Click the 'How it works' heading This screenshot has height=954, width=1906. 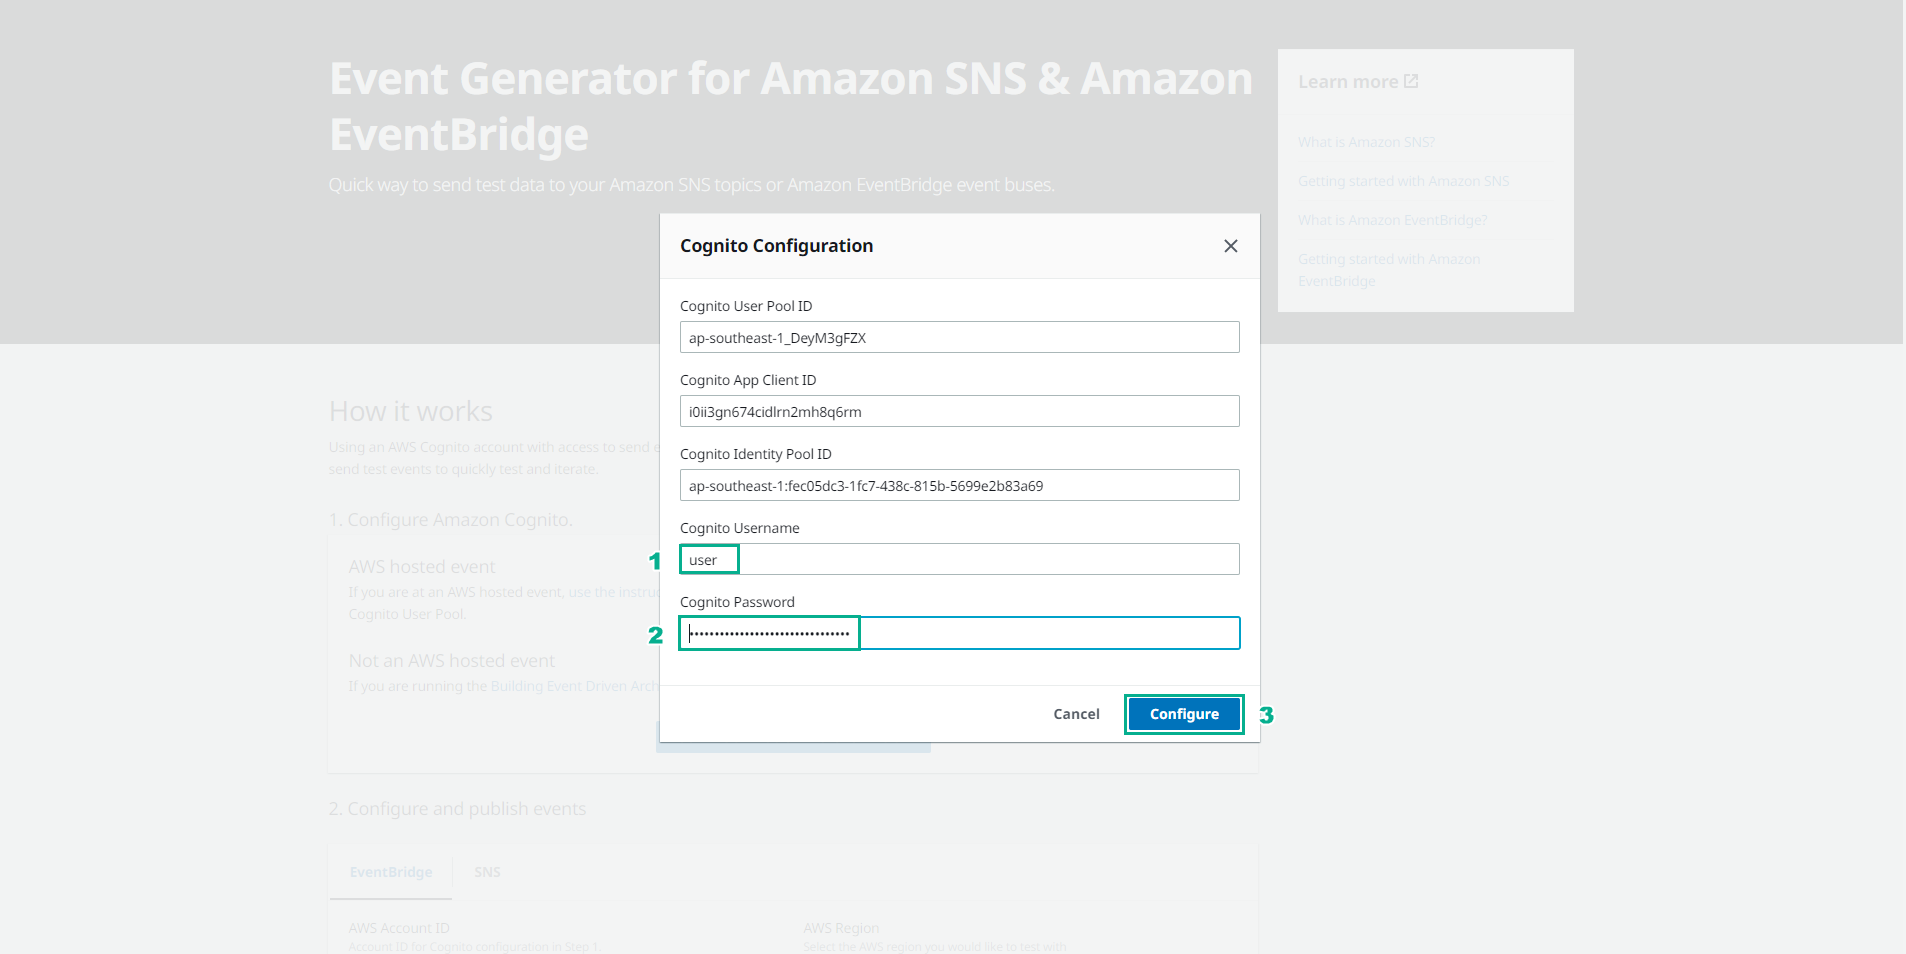point(411,411)
